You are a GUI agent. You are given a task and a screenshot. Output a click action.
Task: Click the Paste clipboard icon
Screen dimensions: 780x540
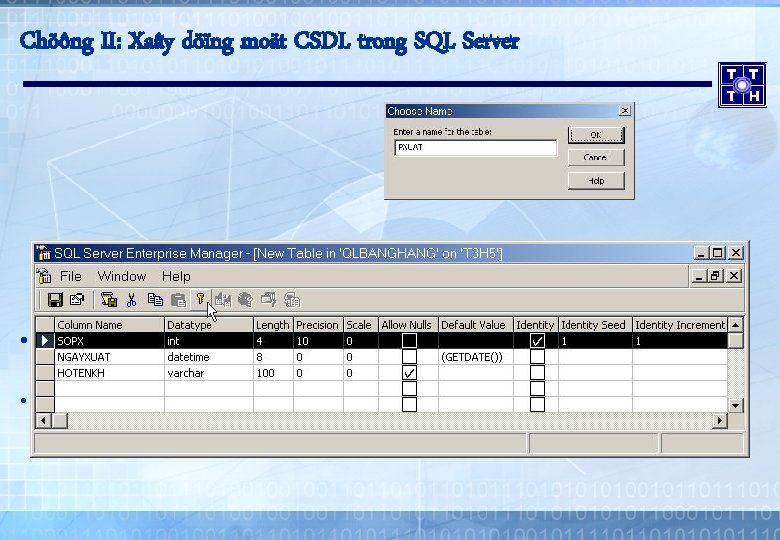coord(178,300)
